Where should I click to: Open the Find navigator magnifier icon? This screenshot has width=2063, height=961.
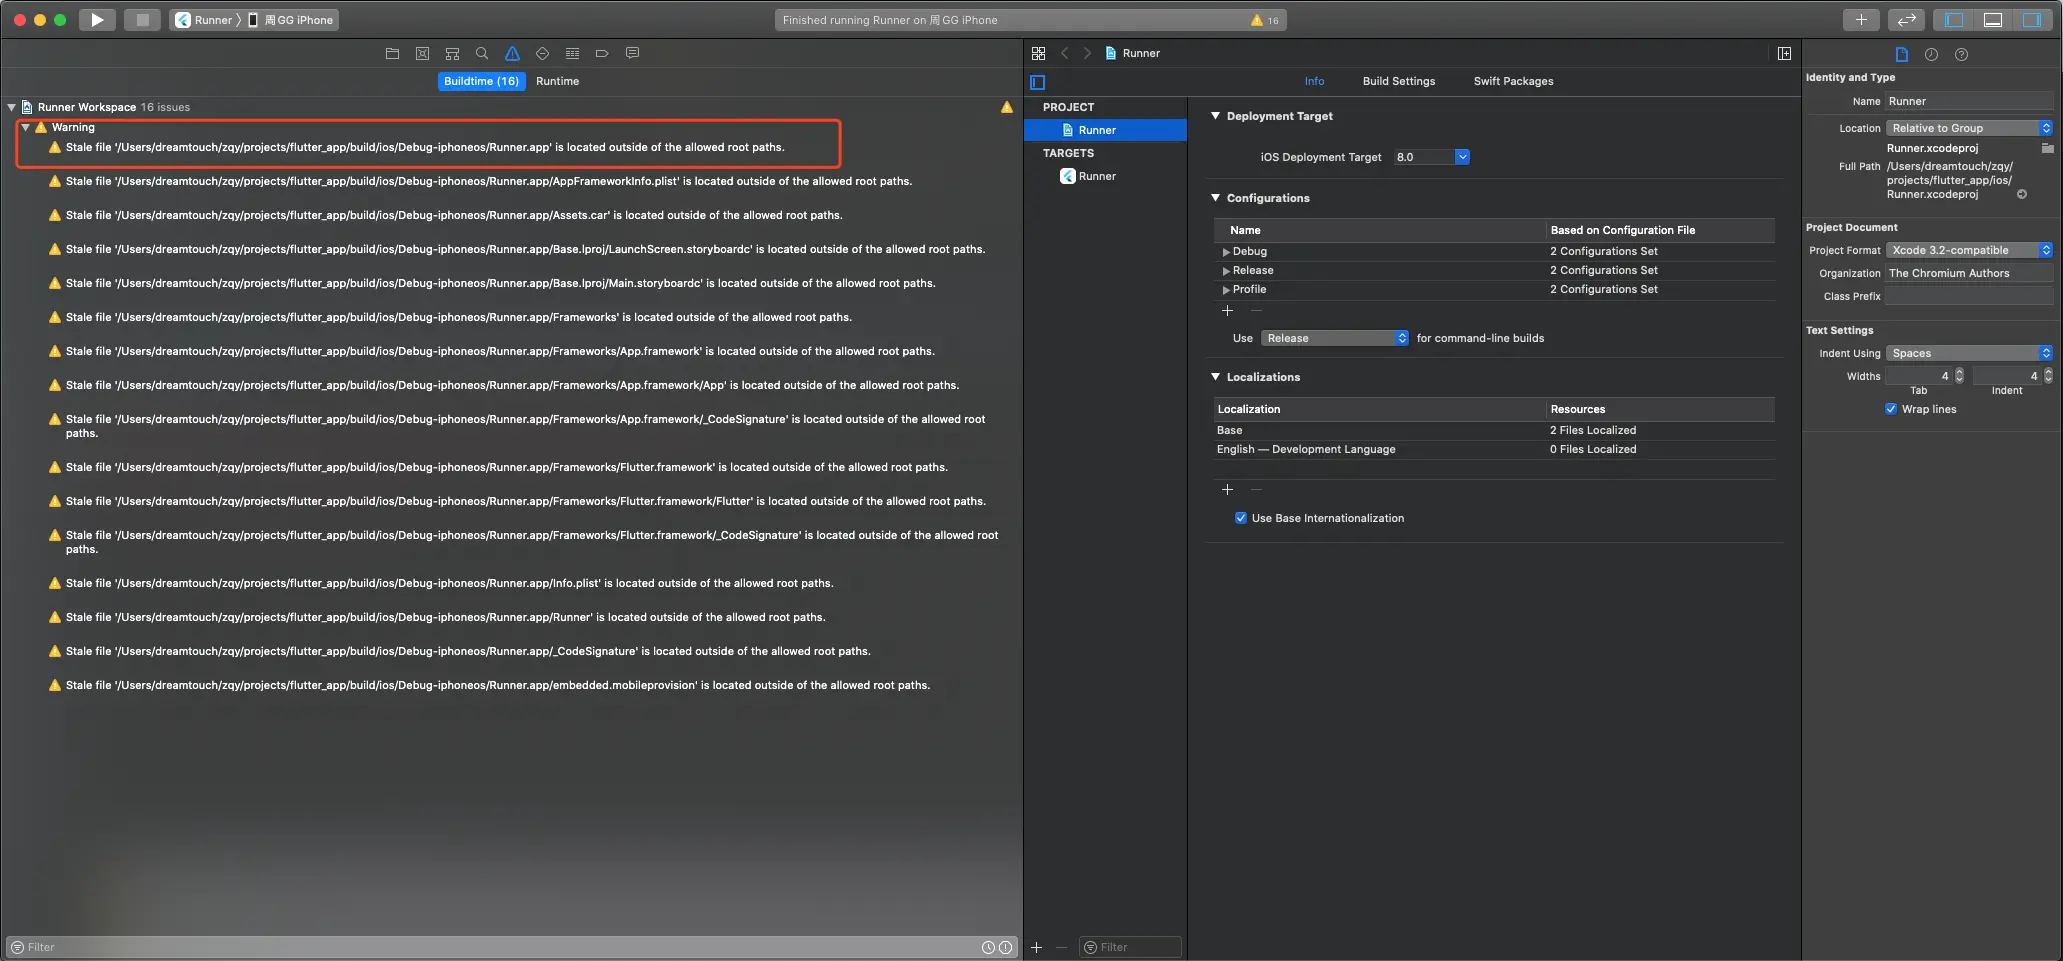482,54
